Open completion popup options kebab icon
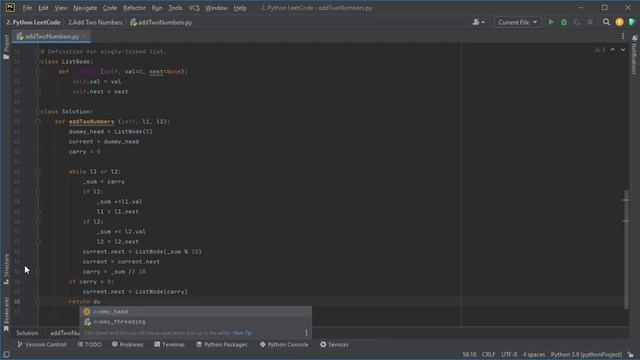The image size is (640, 360). tap(306, 333)
